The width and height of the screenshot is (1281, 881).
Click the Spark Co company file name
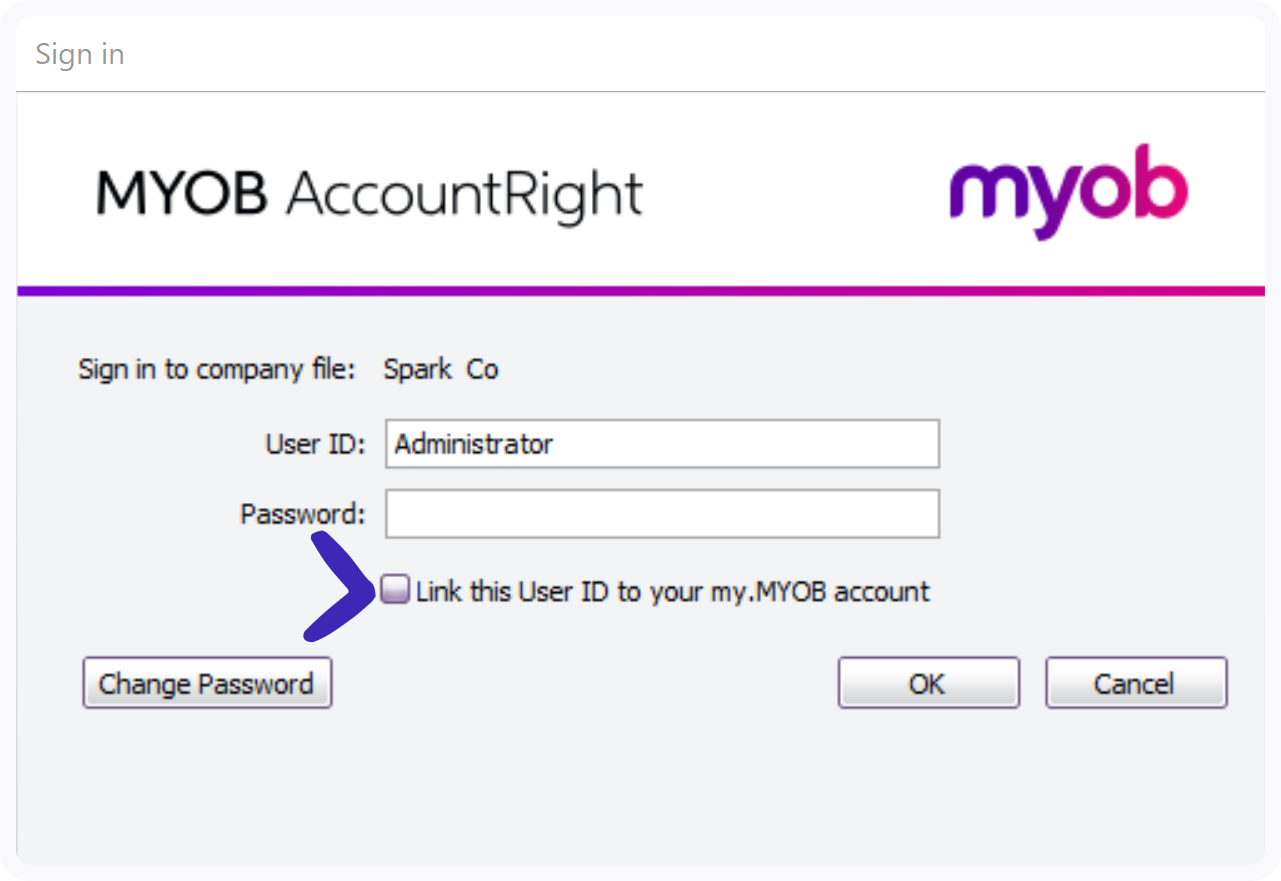(440, 369)
